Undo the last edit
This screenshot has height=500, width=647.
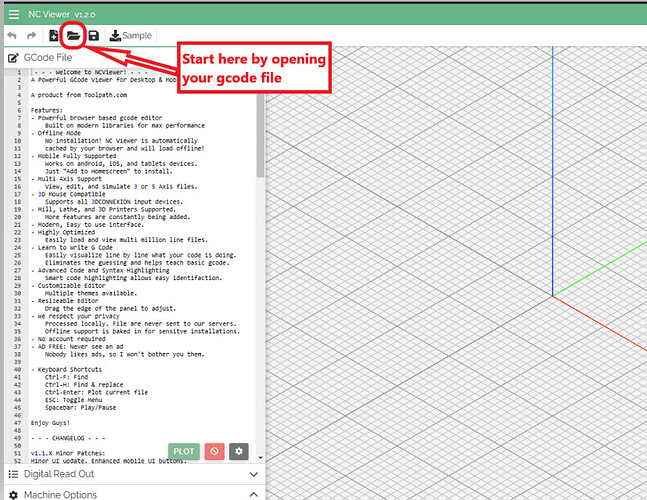tap(12, 36)
